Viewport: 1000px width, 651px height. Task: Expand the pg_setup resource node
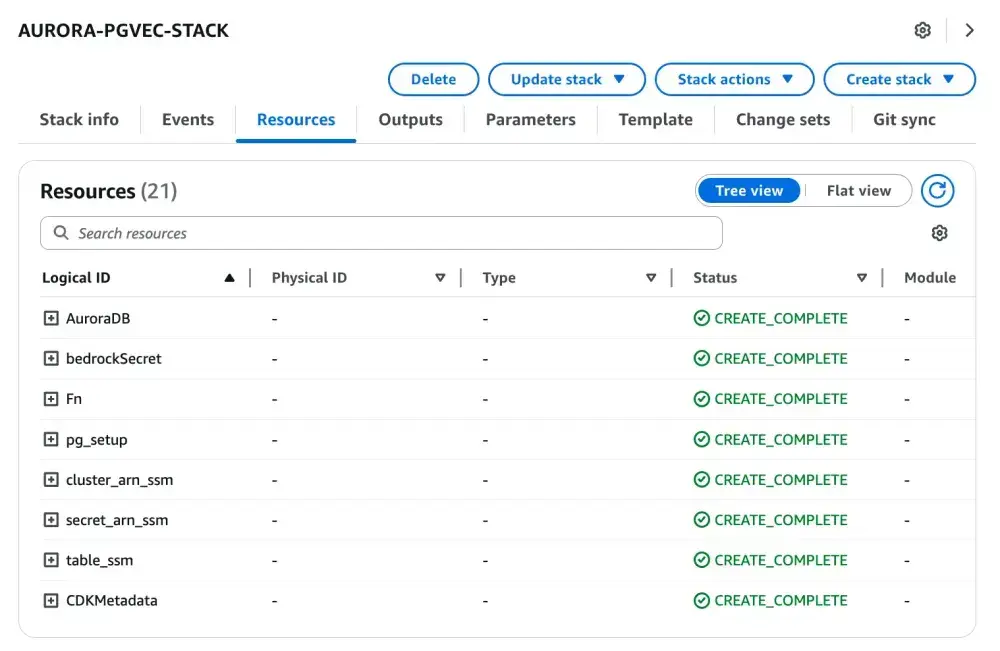51,440
